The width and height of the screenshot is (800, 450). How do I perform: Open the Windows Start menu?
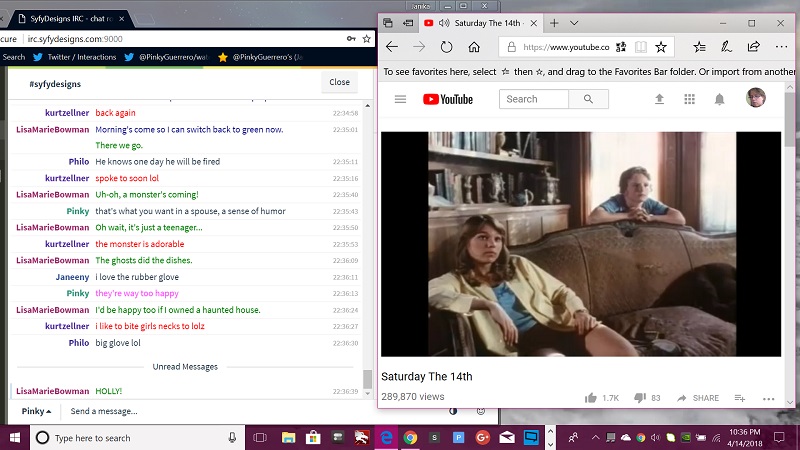[x=14, y=438]
